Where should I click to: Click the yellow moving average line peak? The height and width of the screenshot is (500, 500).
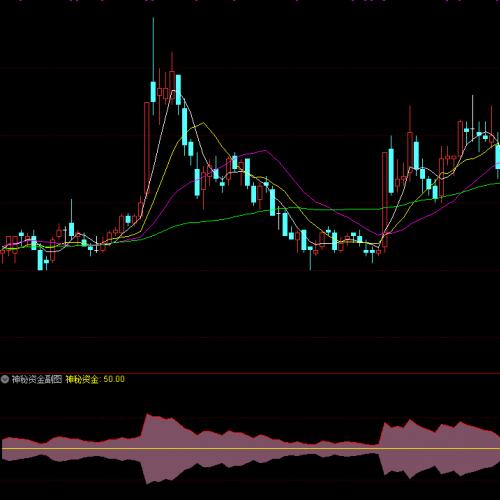click(203, 123)
